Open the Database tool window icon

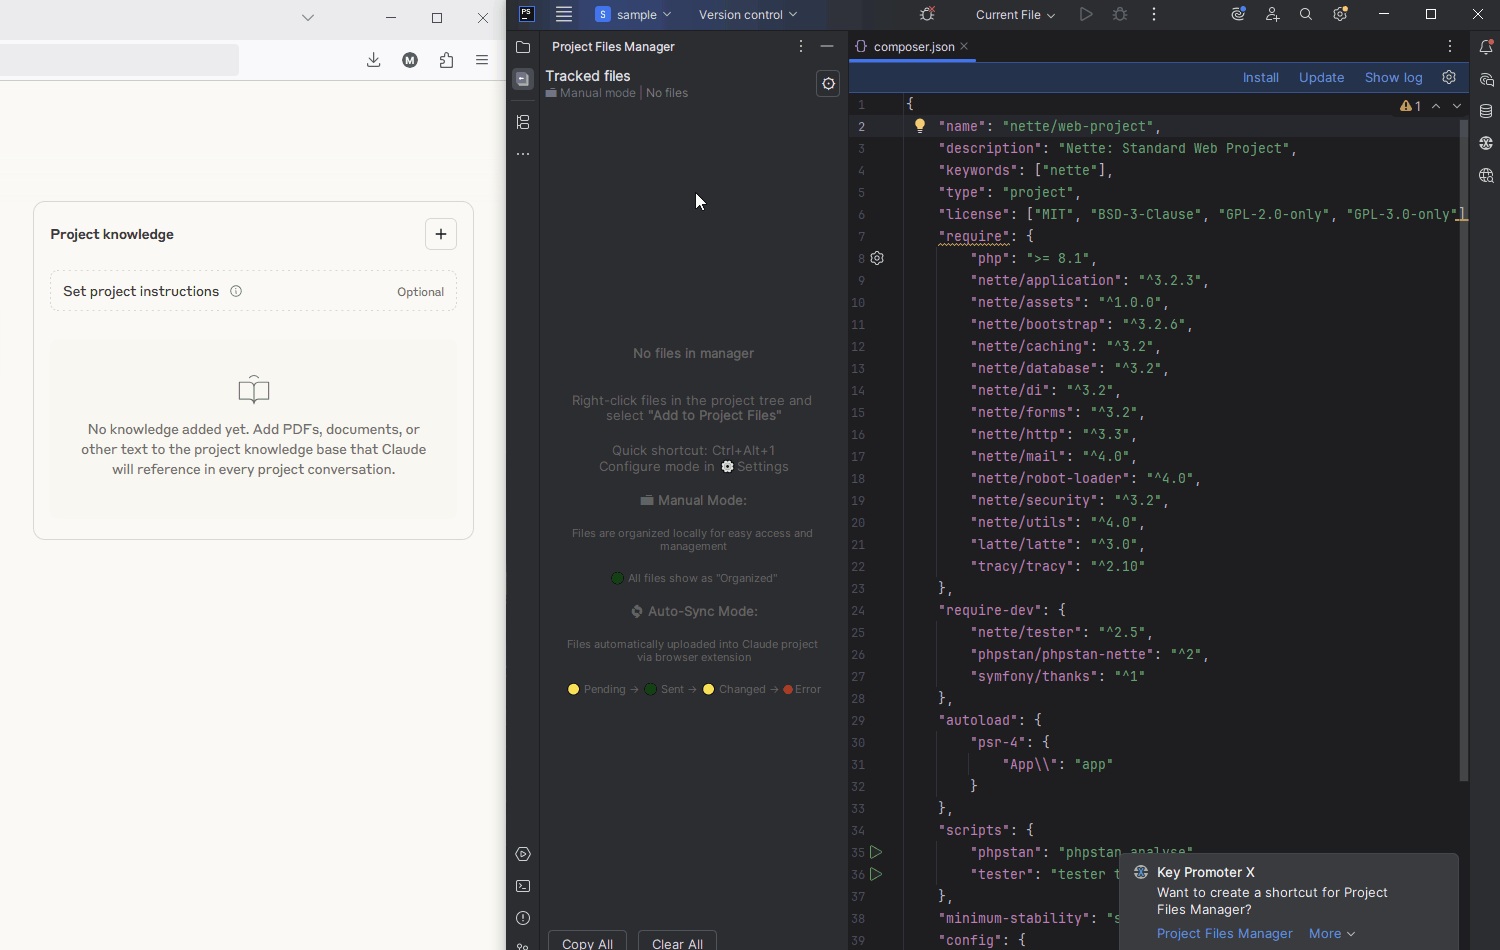tap(1486, 111)
